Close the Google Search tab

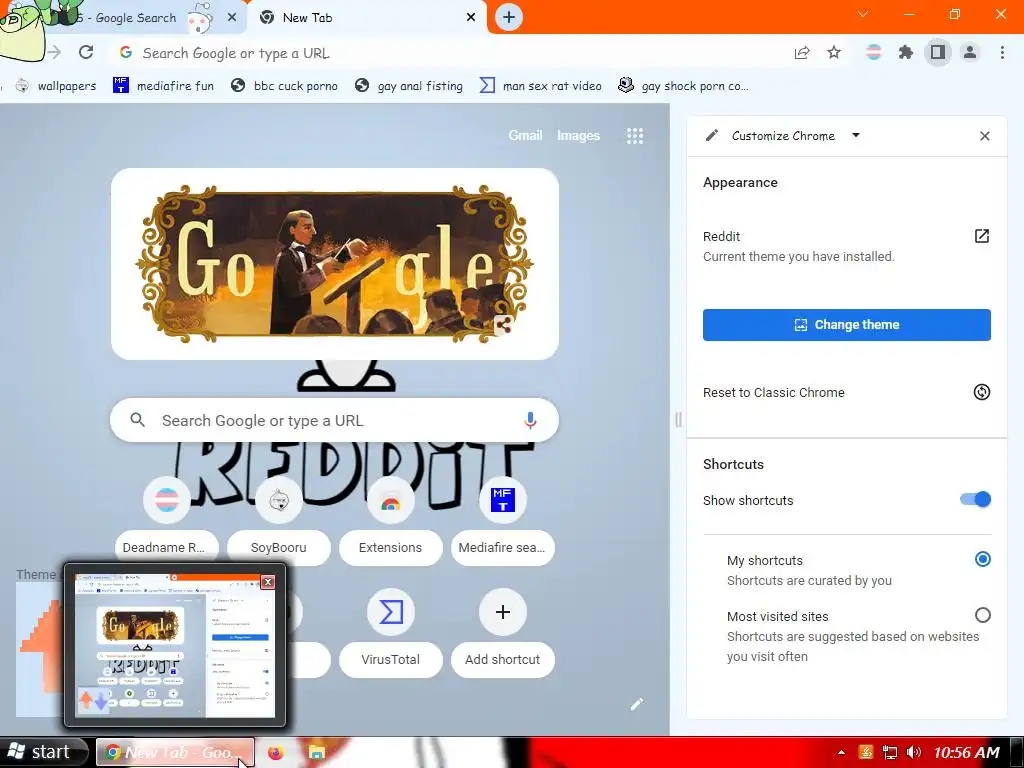tap(232, 18)
